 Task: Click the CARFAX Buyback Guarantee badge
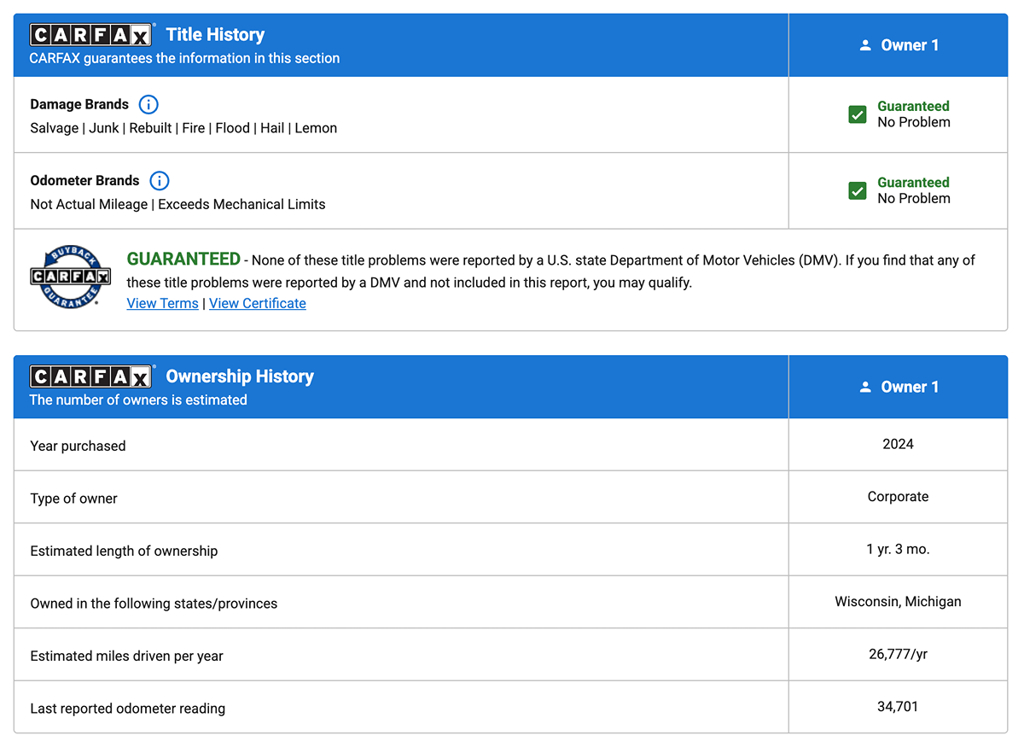point(70,276)
